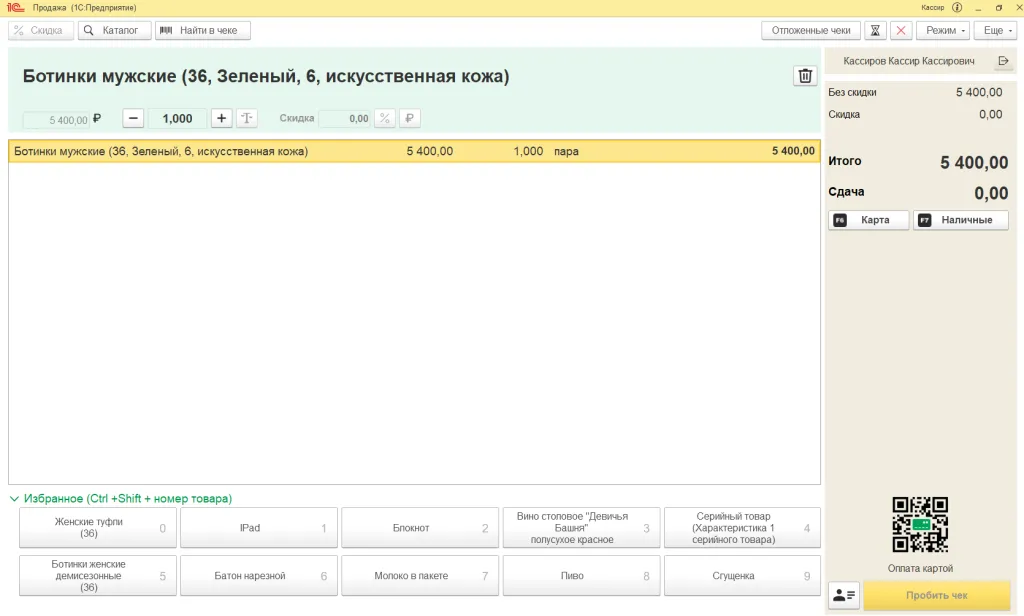Viewport: 1024px width, 616px height.
Task: Click the red X icon to cancel receipt
Action: coord(901,30)
